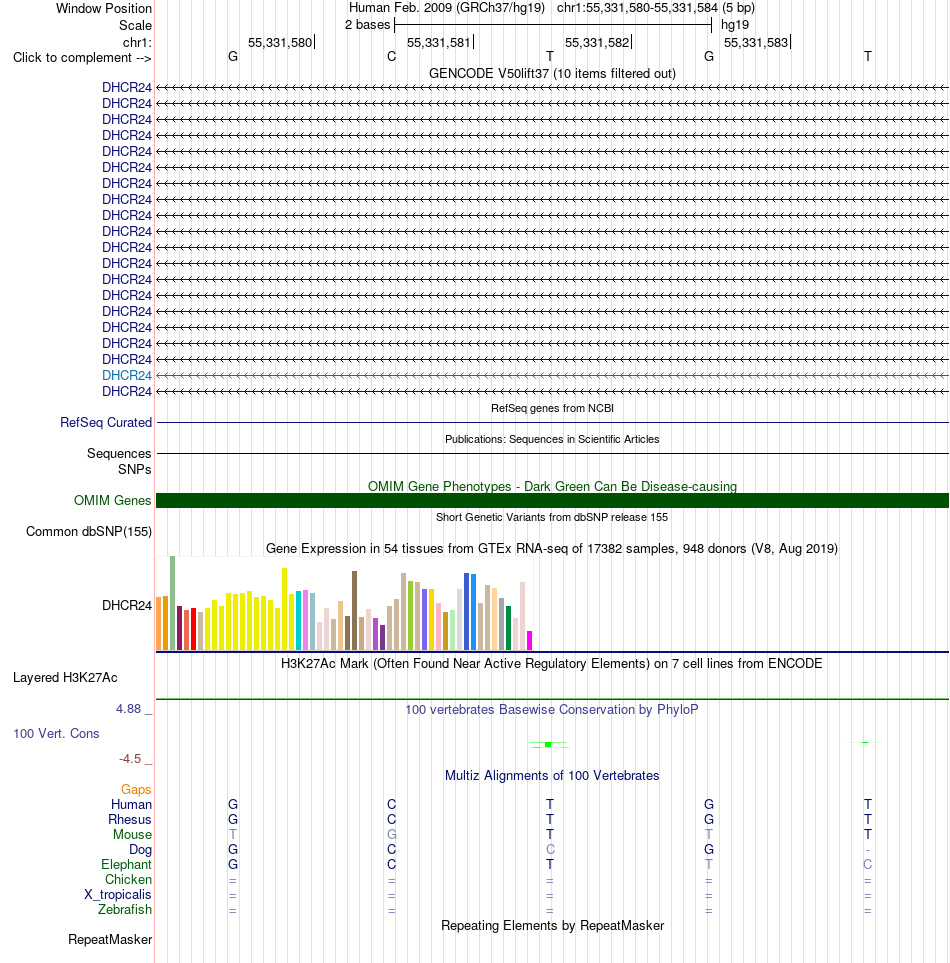Click the DHCR24 label beside the GTEx bar chart
Screen dimensions: 950x963
pyautogui.click(x=127, y=606)
